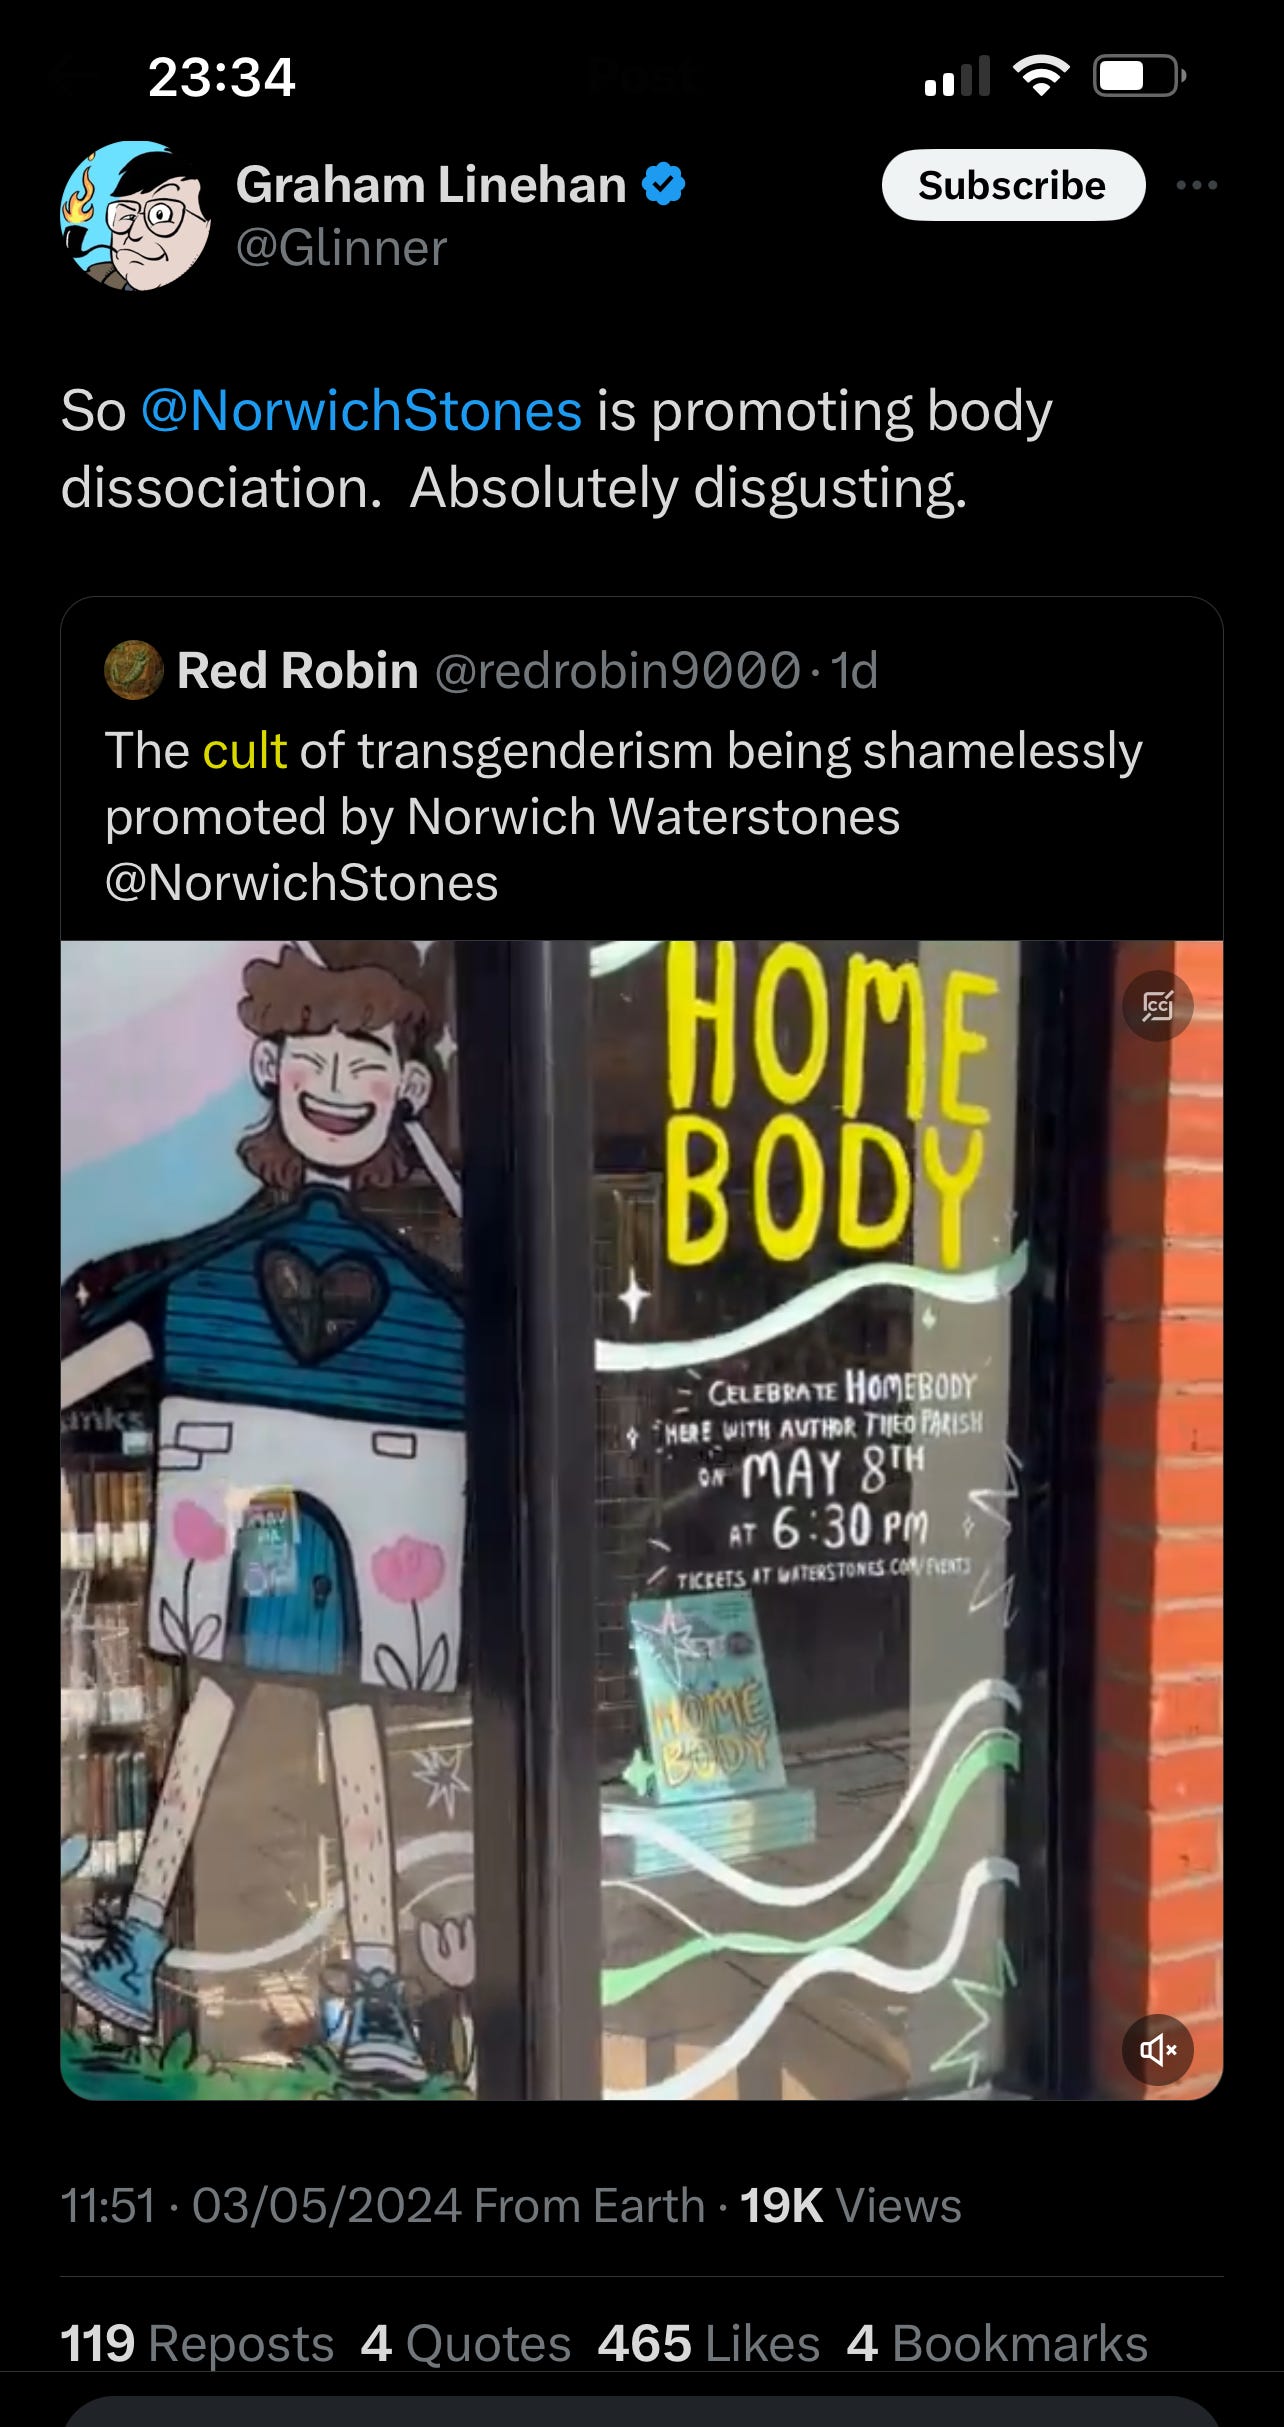Open Red Robin's small round avatar

coord(133,669)
